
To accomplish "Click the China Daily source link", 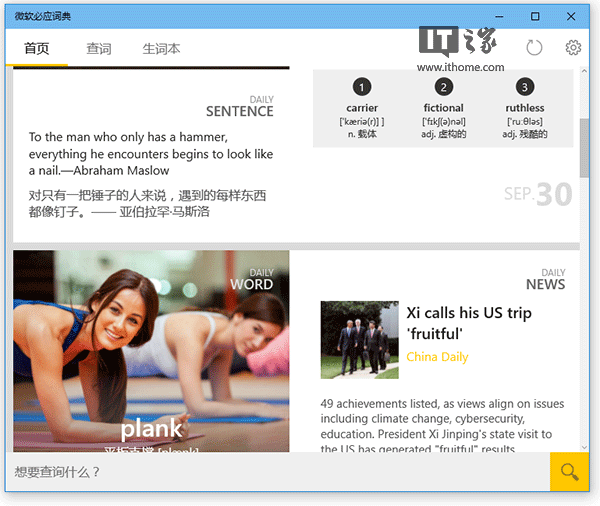I will [x=437, y=357].
